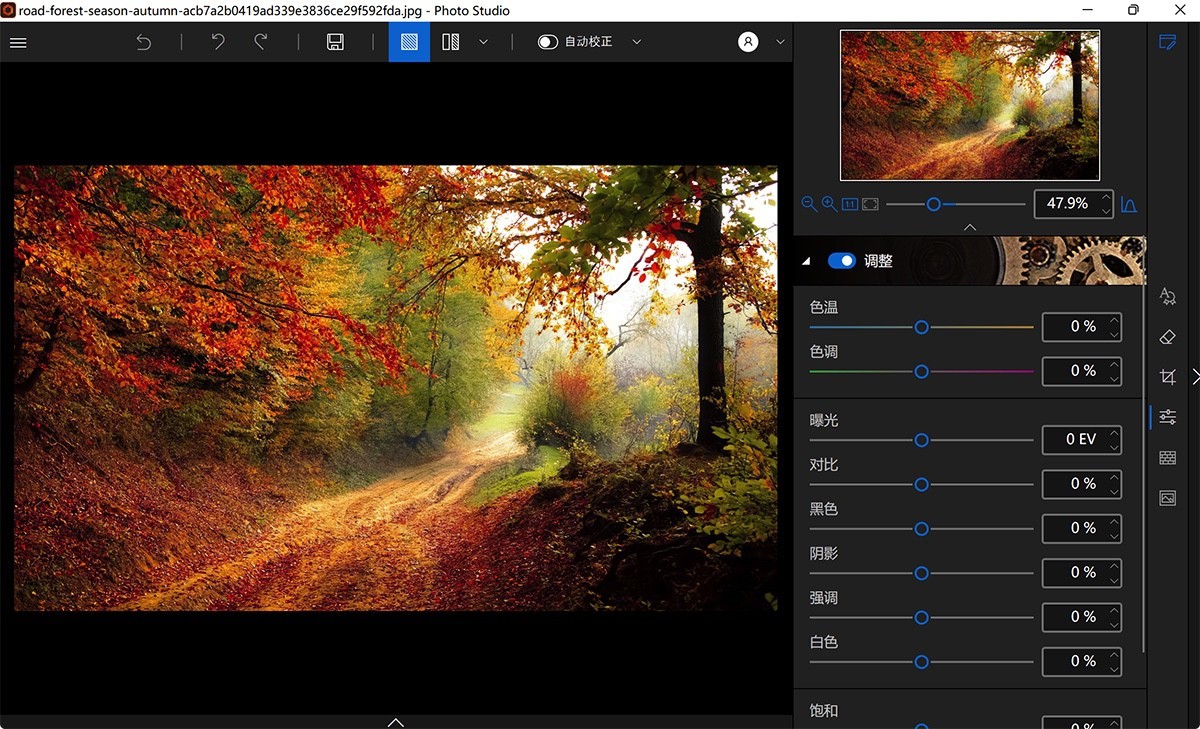This screenshot has width=1200, height=729.
Task: Select the Text tool icon
Action: [x=1167, y=296]
